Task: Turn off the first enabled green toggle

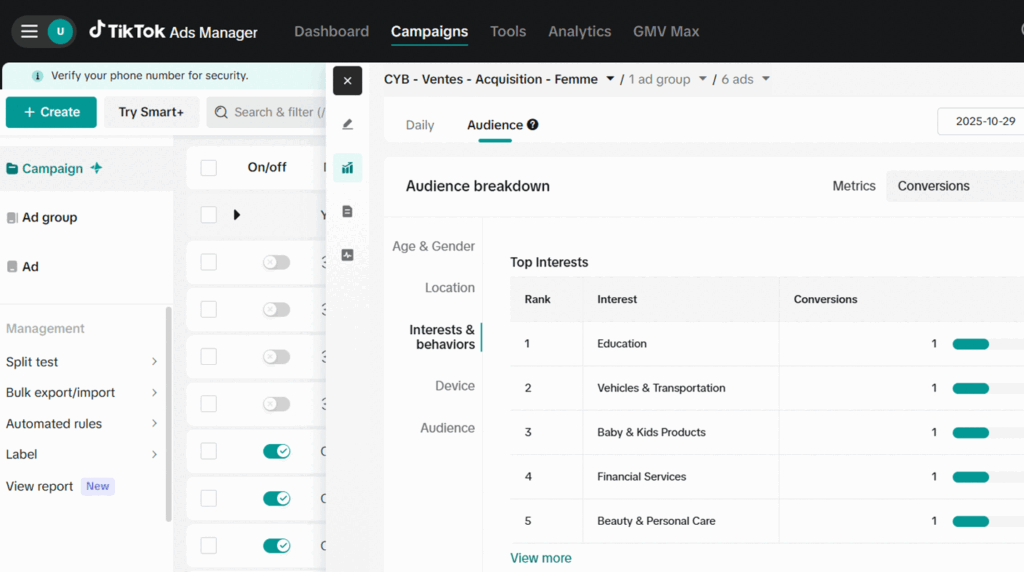Action: 276,452
